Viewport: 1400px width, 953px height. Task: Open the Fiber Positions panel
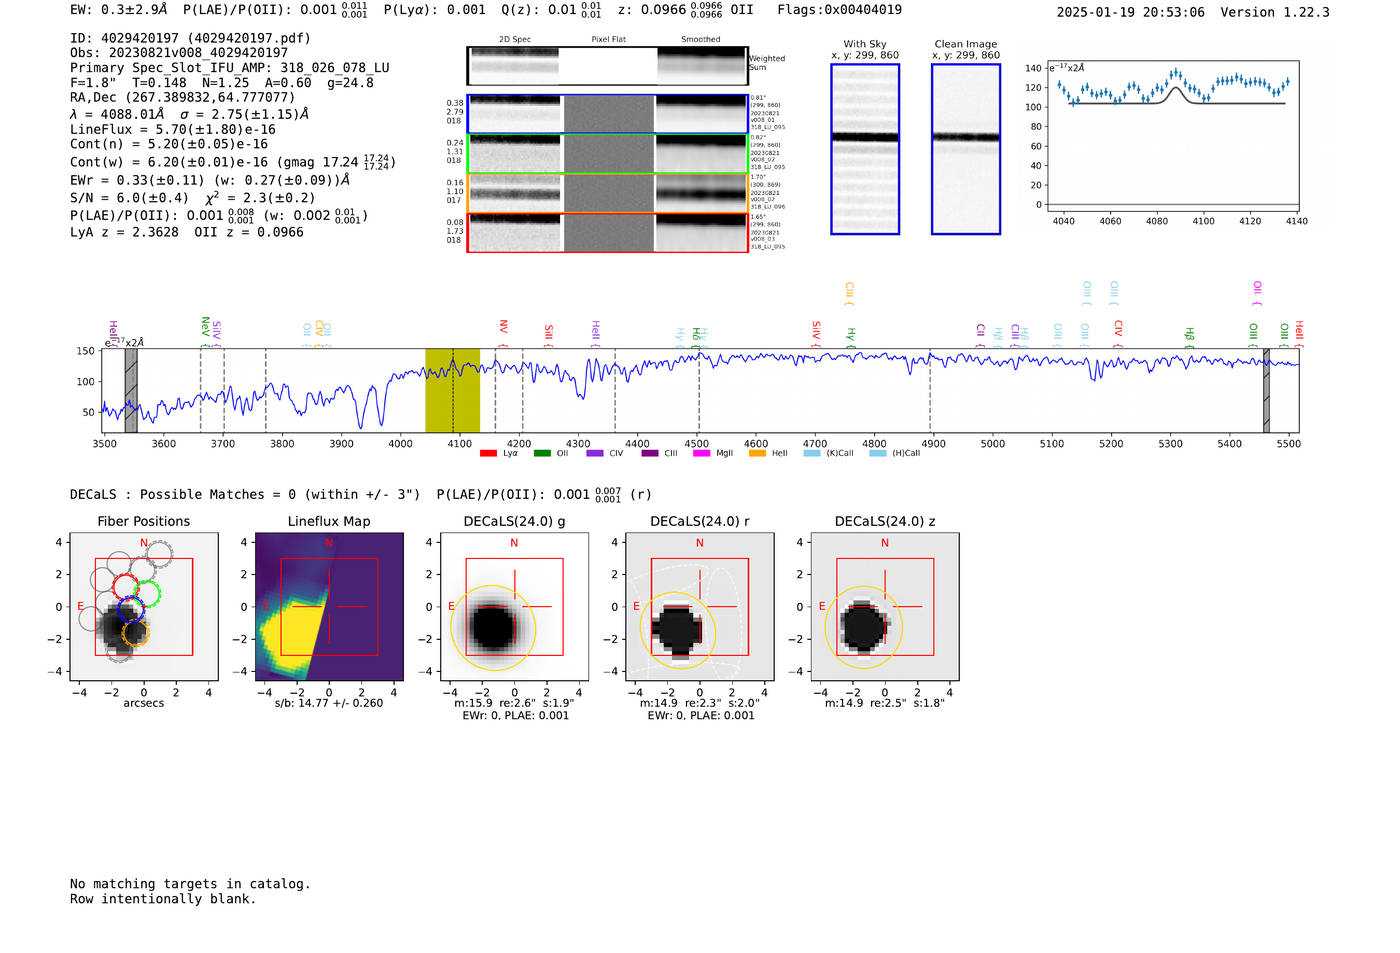[x=144, y=608]
